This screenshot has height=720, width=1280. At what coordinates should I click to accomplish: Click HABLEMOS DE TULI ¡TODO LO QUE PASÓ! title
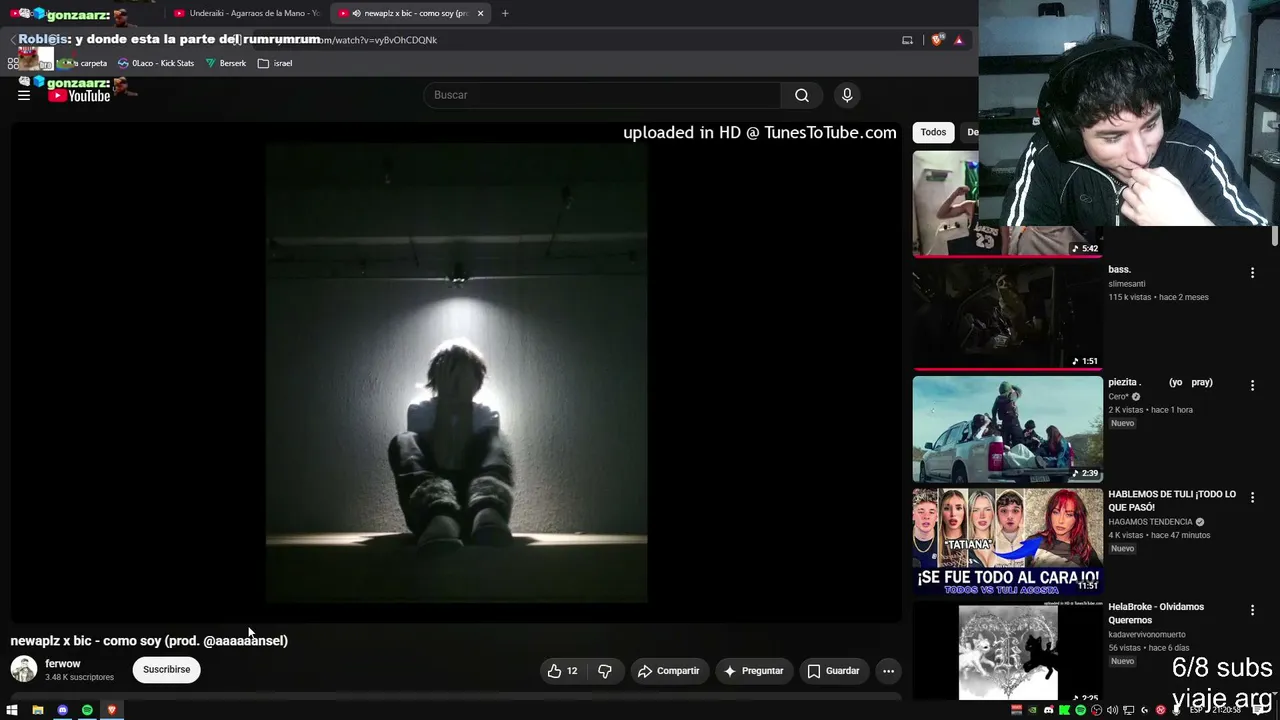[1172, 501]
